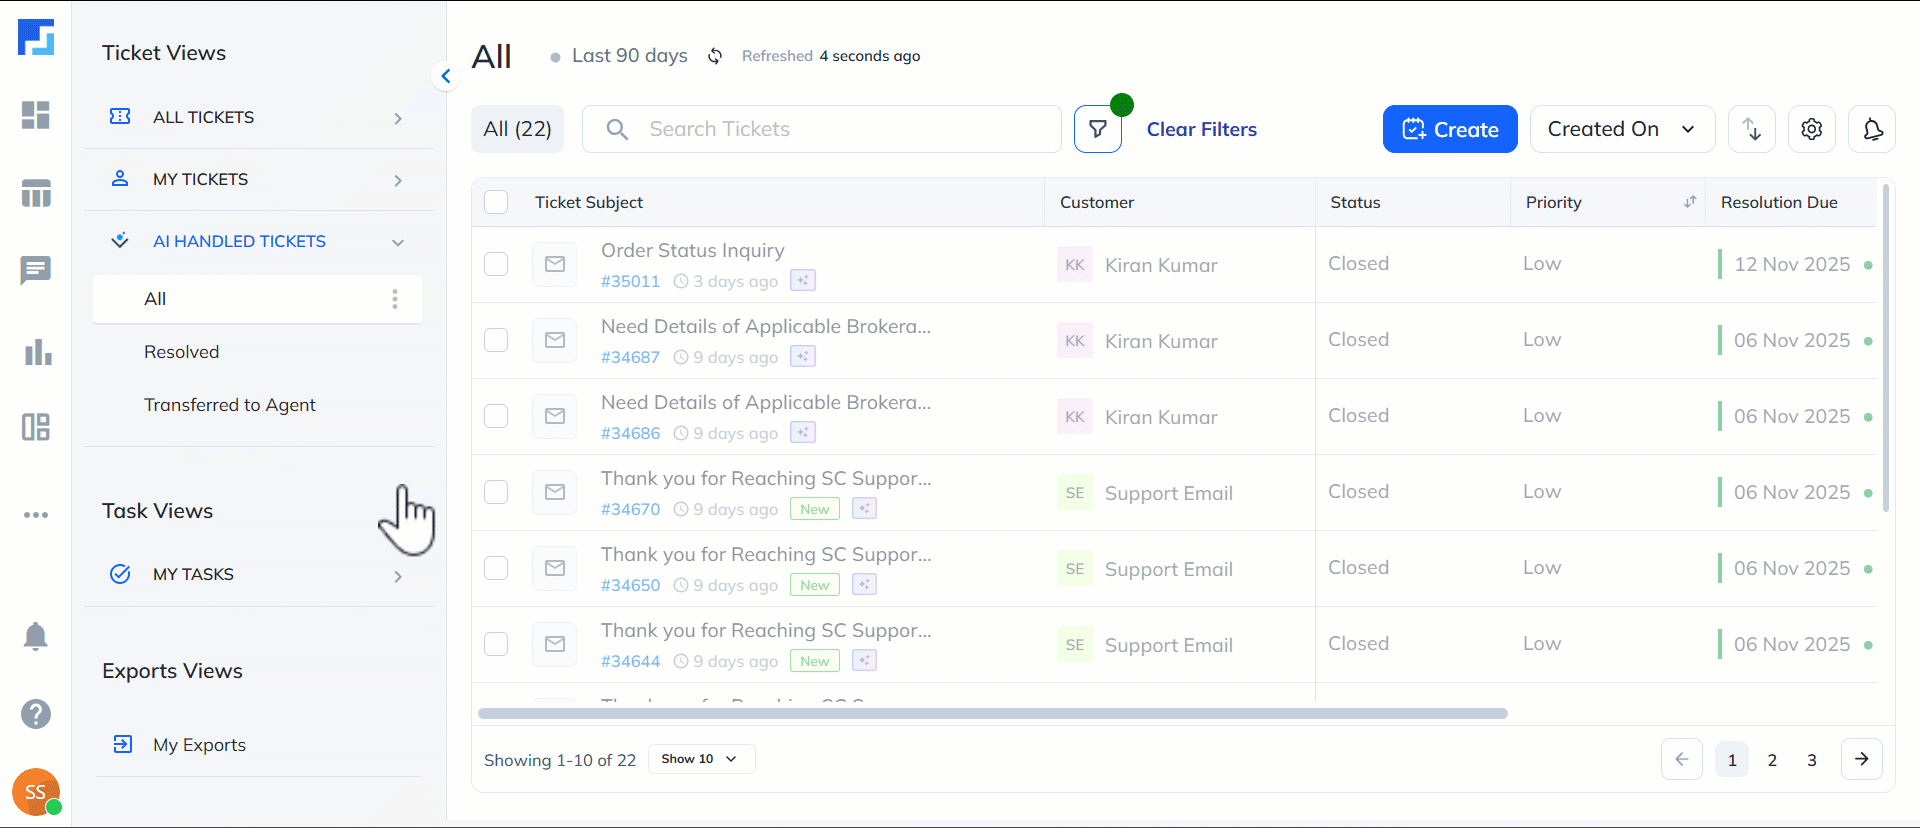Click Status column header
The width and height of the screenshot is (1920, 828).
[x=1355, y=202]
